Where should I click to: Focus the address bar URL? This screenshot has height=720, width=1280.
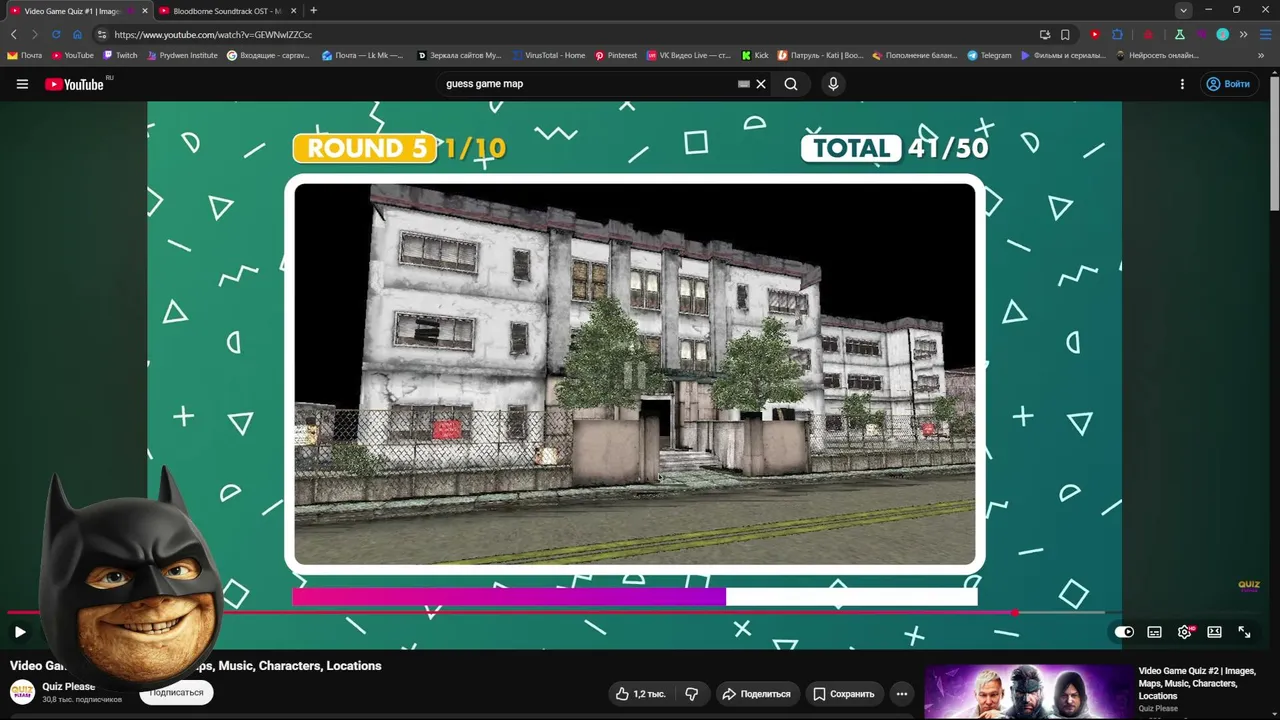tap(213, 34)
